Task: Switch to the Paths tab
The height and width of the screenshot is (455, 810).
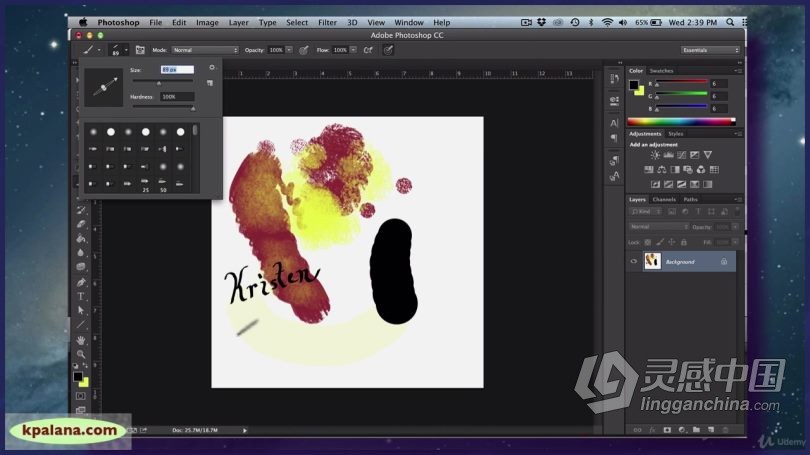Action: (691, 199)
